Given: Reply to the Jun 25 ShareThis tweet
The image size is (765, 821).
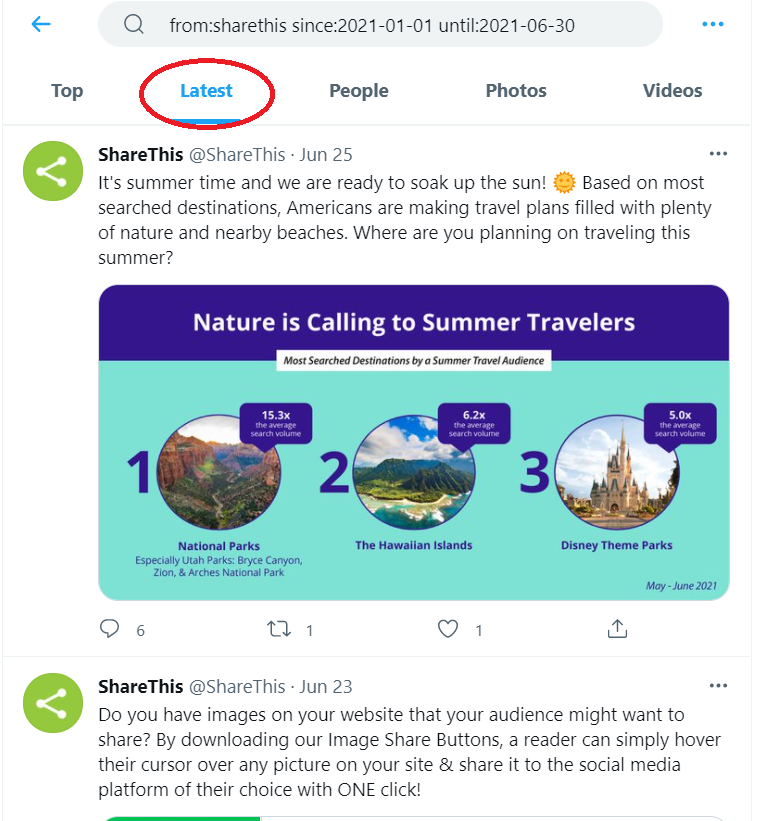Looking at the screenshot, I should coord(109,629).
